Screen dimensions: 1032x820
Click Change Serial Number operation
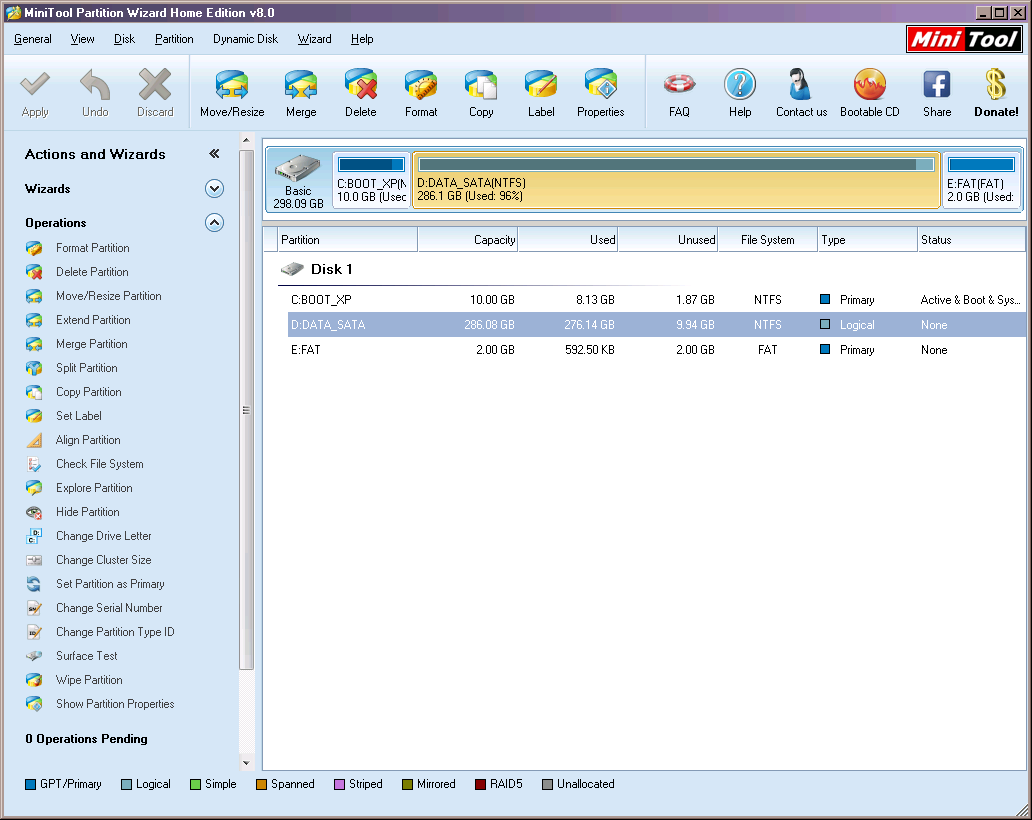point(109,608)
